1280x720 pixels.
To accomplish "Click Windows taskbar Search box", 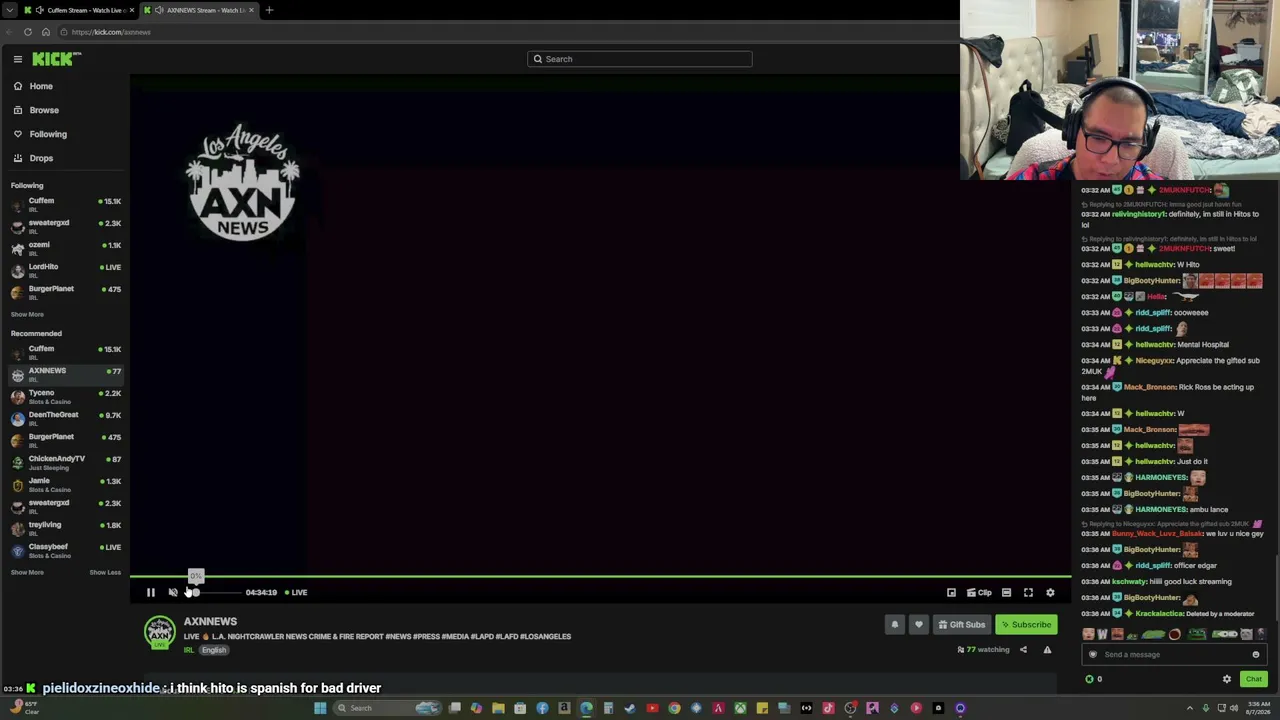I will click(388, 708).
